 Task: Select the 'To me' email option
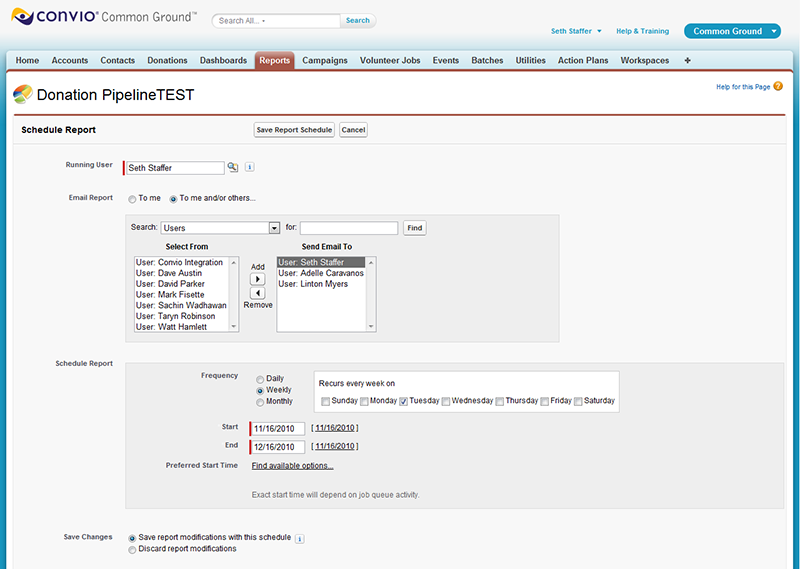point(132,199)
